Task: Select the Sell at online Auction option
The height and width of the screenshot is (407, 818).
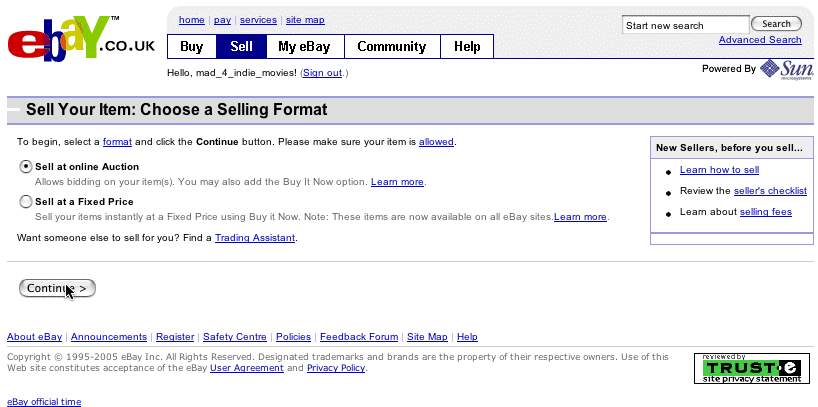Action: coord(26,167)
